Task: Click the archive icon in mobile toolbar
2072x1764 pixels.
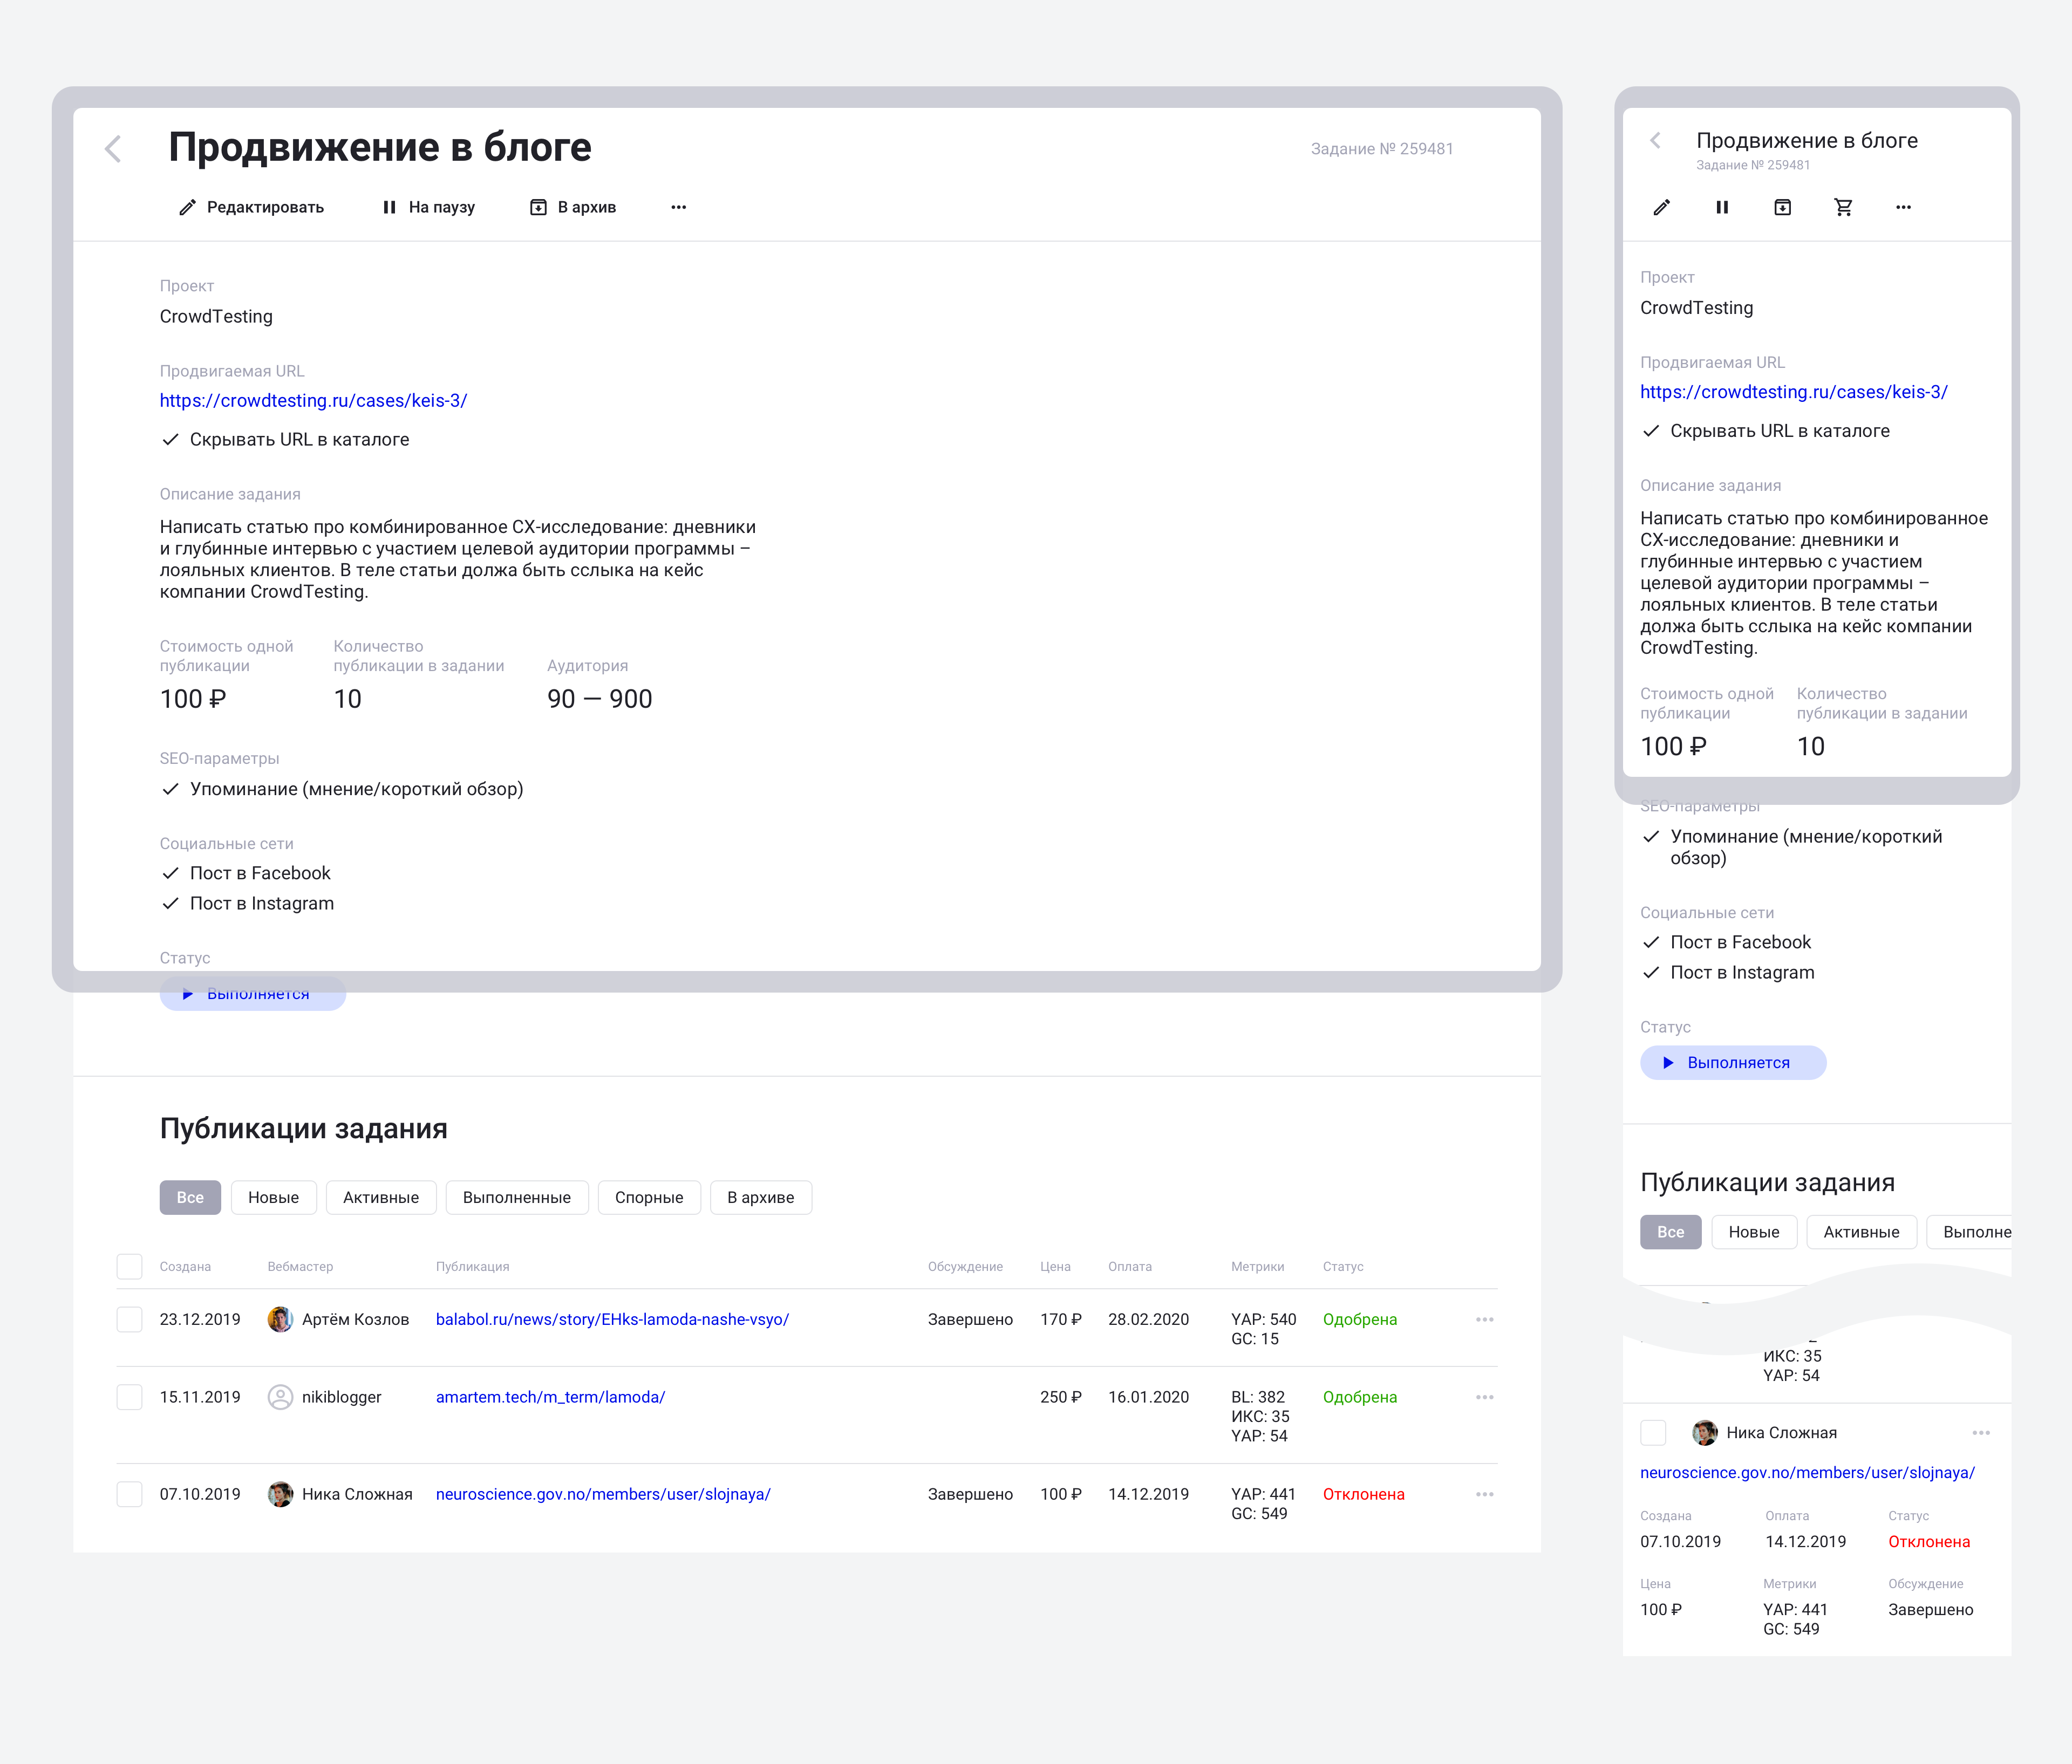Action: [1782, 207]
